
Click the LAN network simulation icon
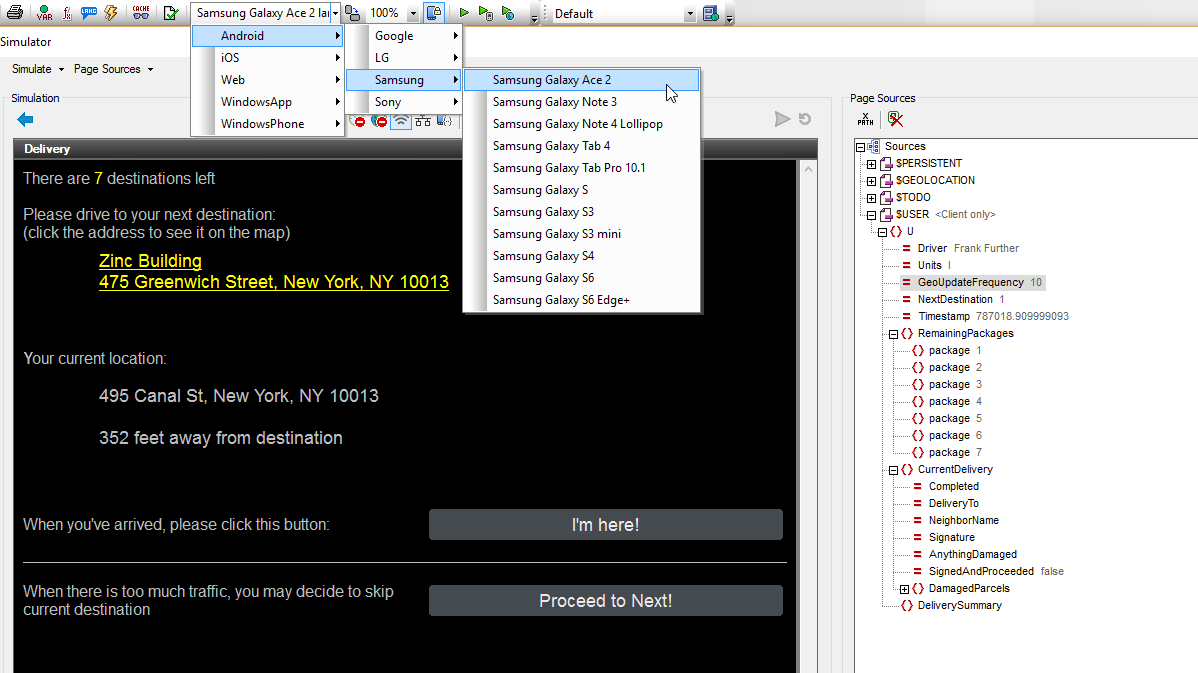(423, 121)
